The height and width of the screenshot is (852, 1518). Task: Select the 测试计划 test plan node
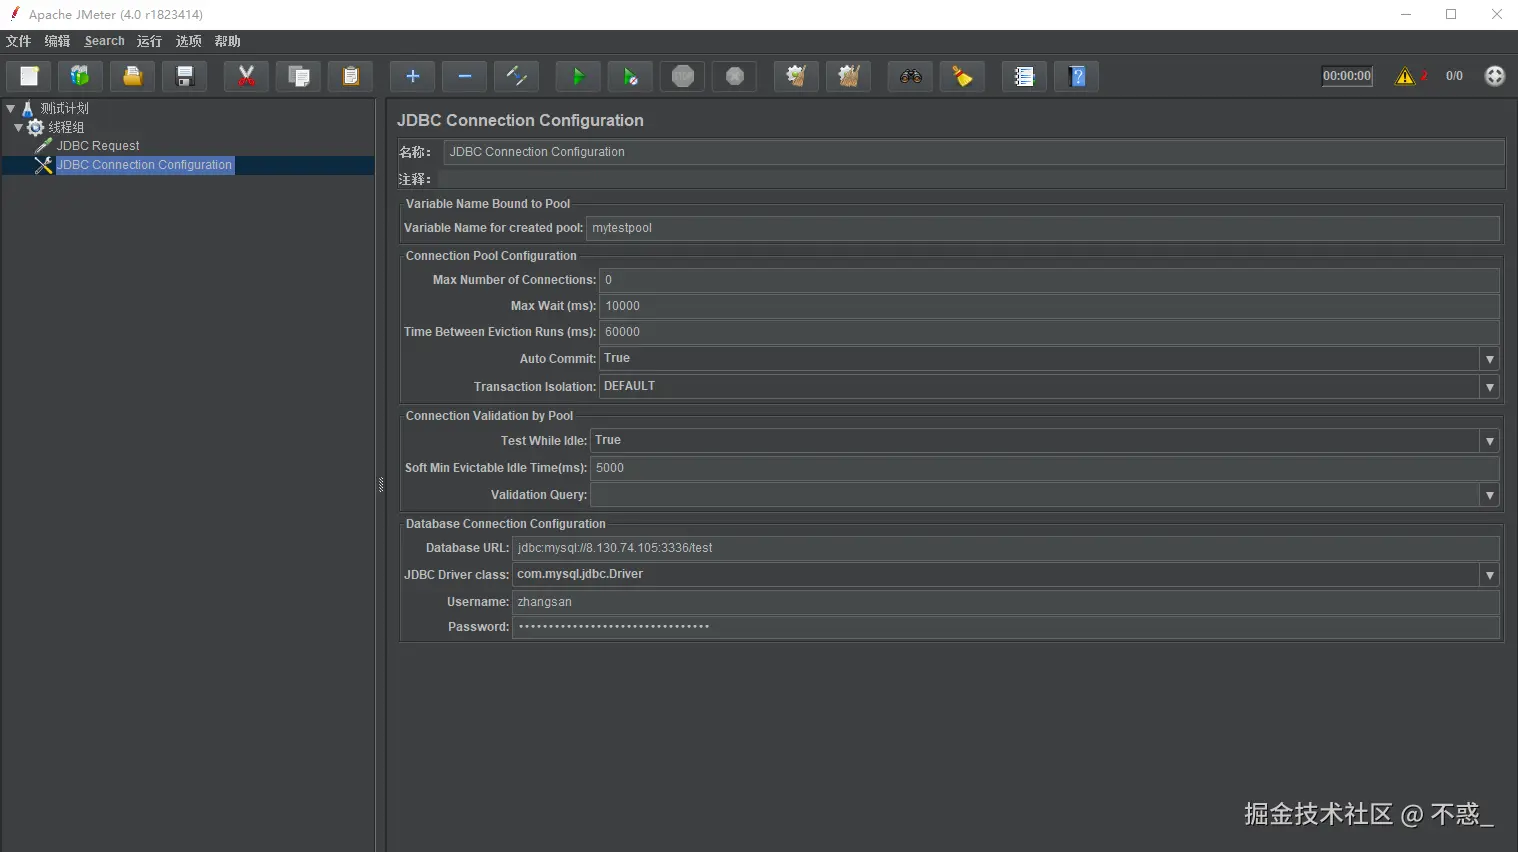click(64, 108)
